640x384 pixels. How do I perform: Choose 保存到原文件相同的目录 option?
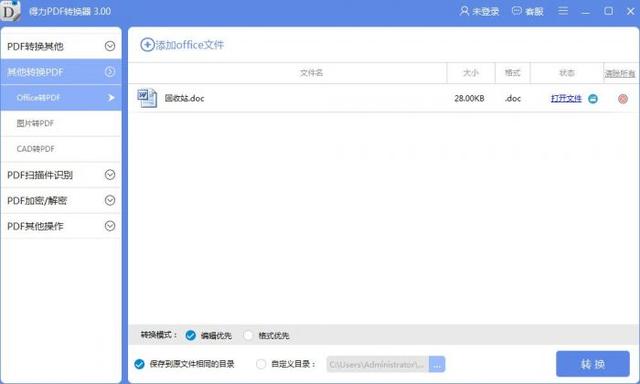point(139,364)
